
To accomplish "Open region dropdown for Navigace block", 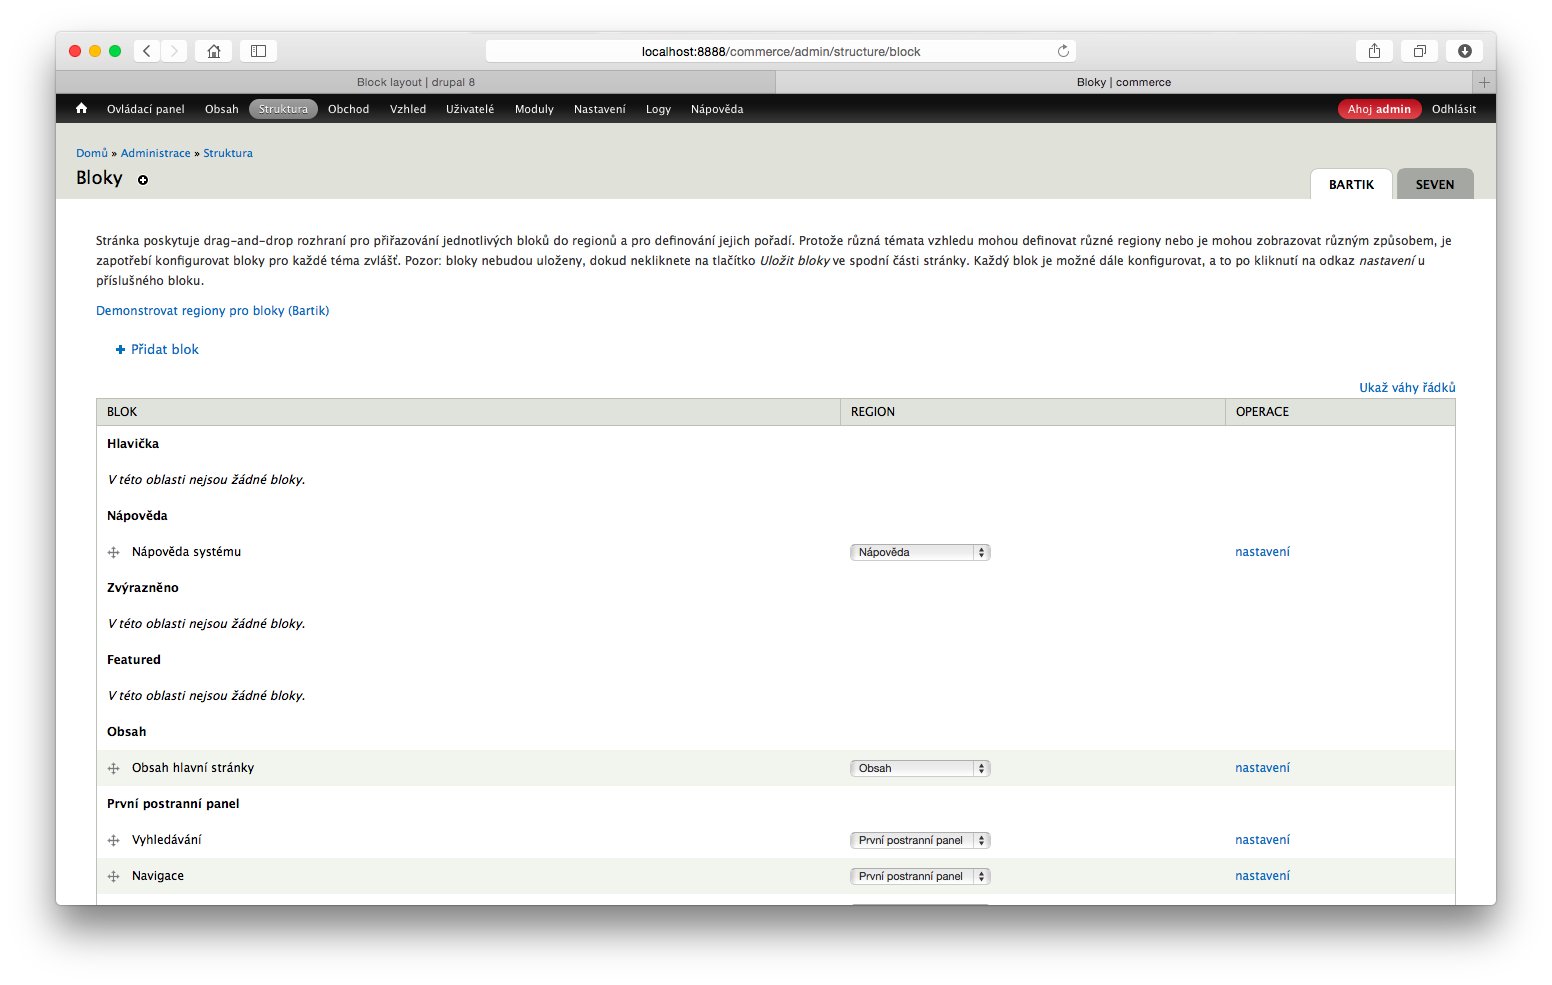I will coord(920,876).
